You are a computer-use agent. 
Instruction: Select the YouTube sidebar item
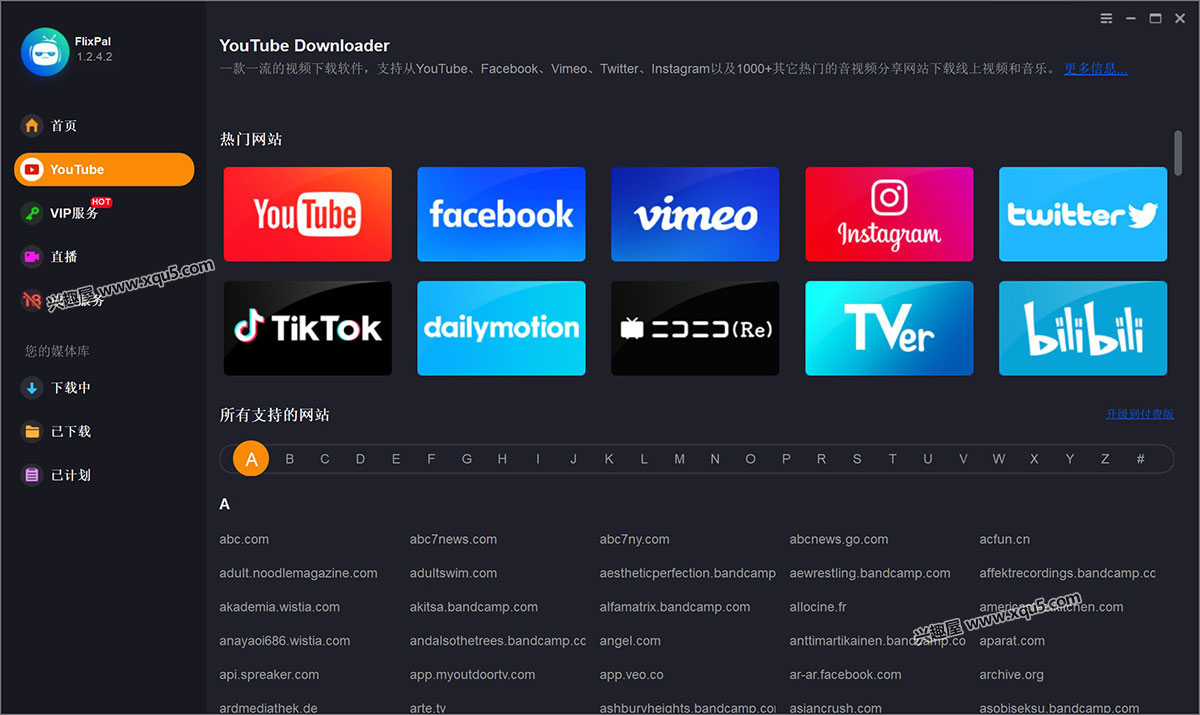point(104,170)
